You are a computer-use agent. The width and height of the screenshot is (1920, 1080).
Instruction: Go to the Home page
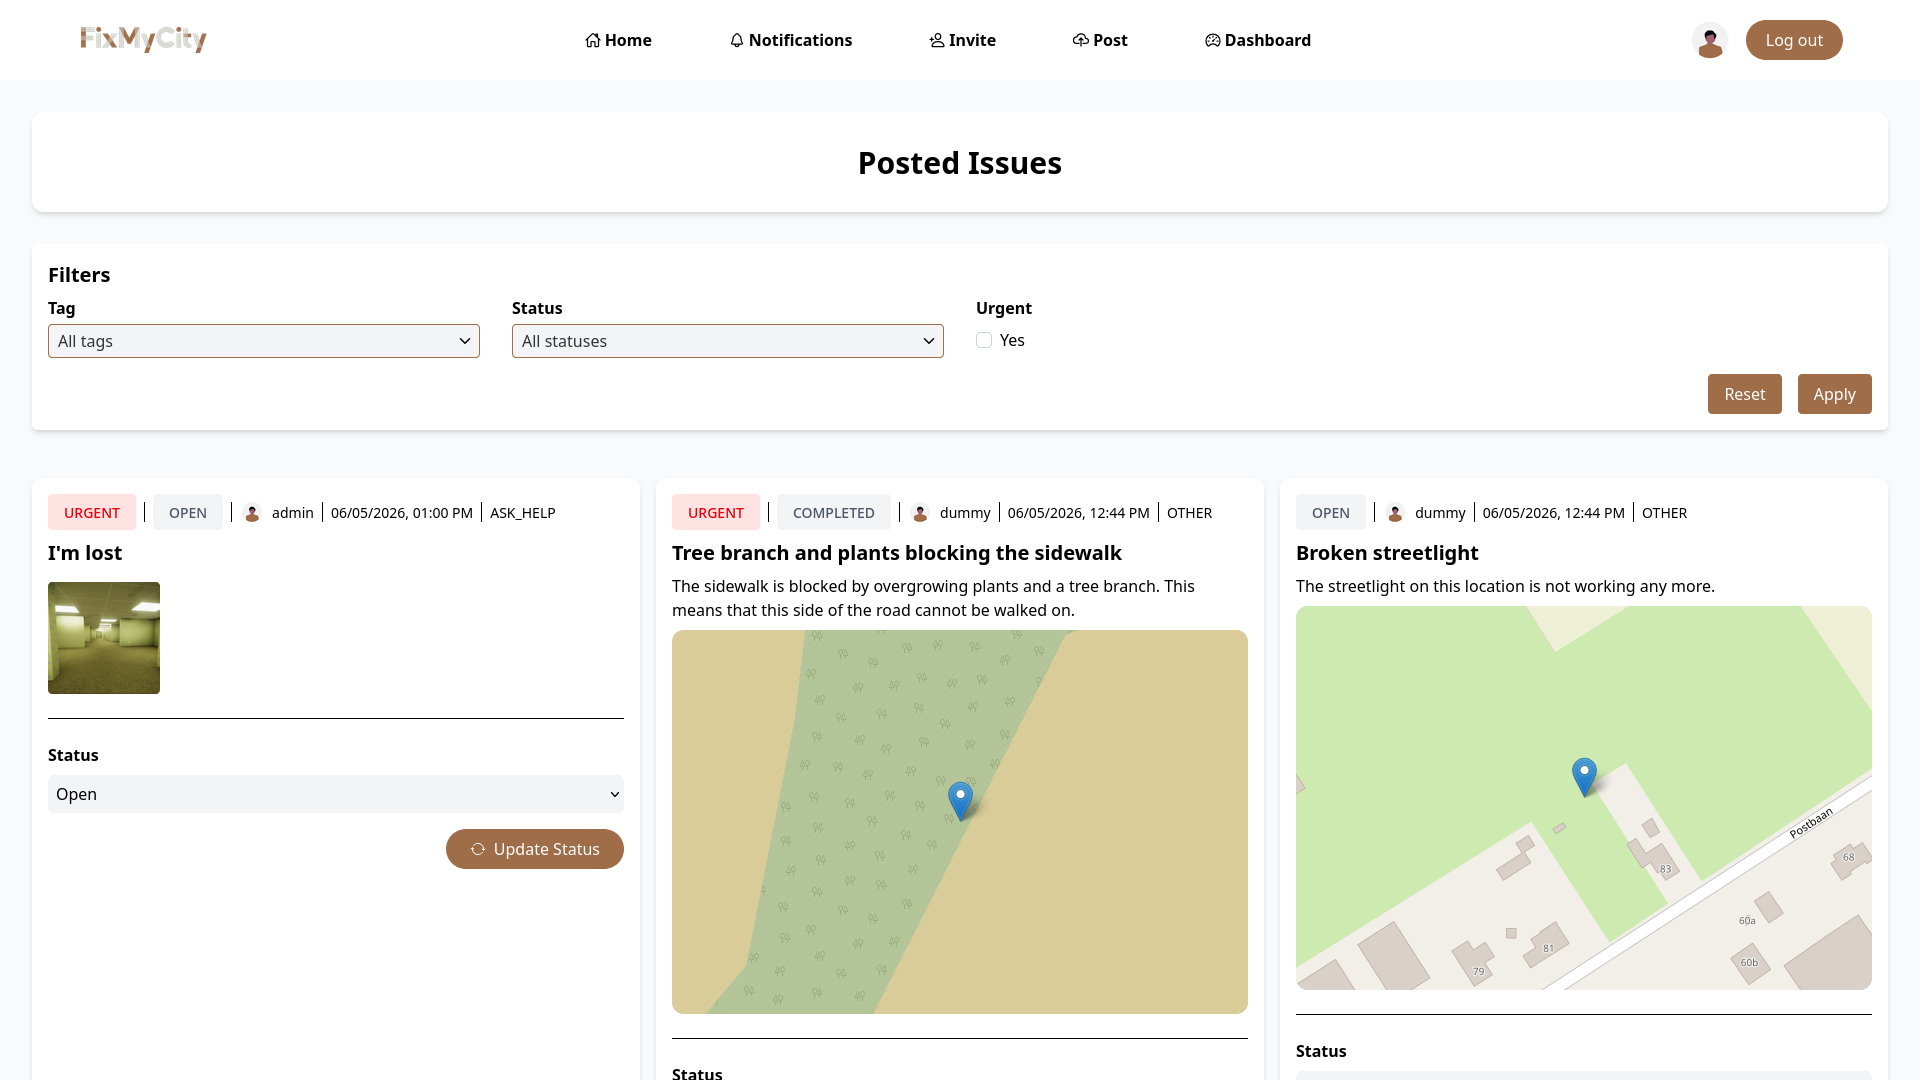pyautogui.click(x=618, y=40)
